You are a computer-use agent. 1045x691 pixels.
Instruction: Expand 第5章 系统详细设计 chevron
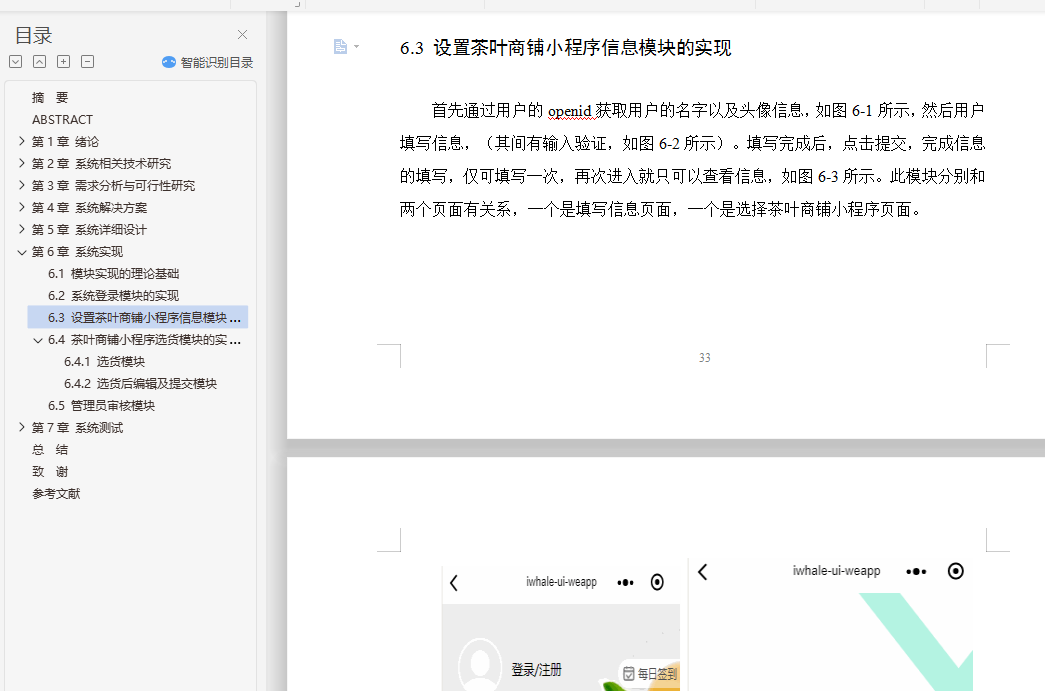[x=21, y=229]
